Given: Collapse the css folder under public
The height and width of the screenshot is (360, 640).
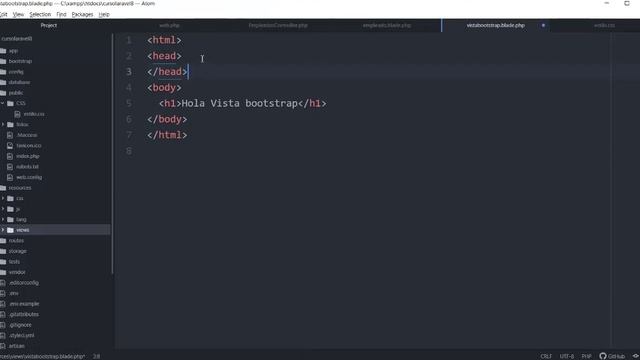Looking at the screenshot, I should click(x=3, y=104).
